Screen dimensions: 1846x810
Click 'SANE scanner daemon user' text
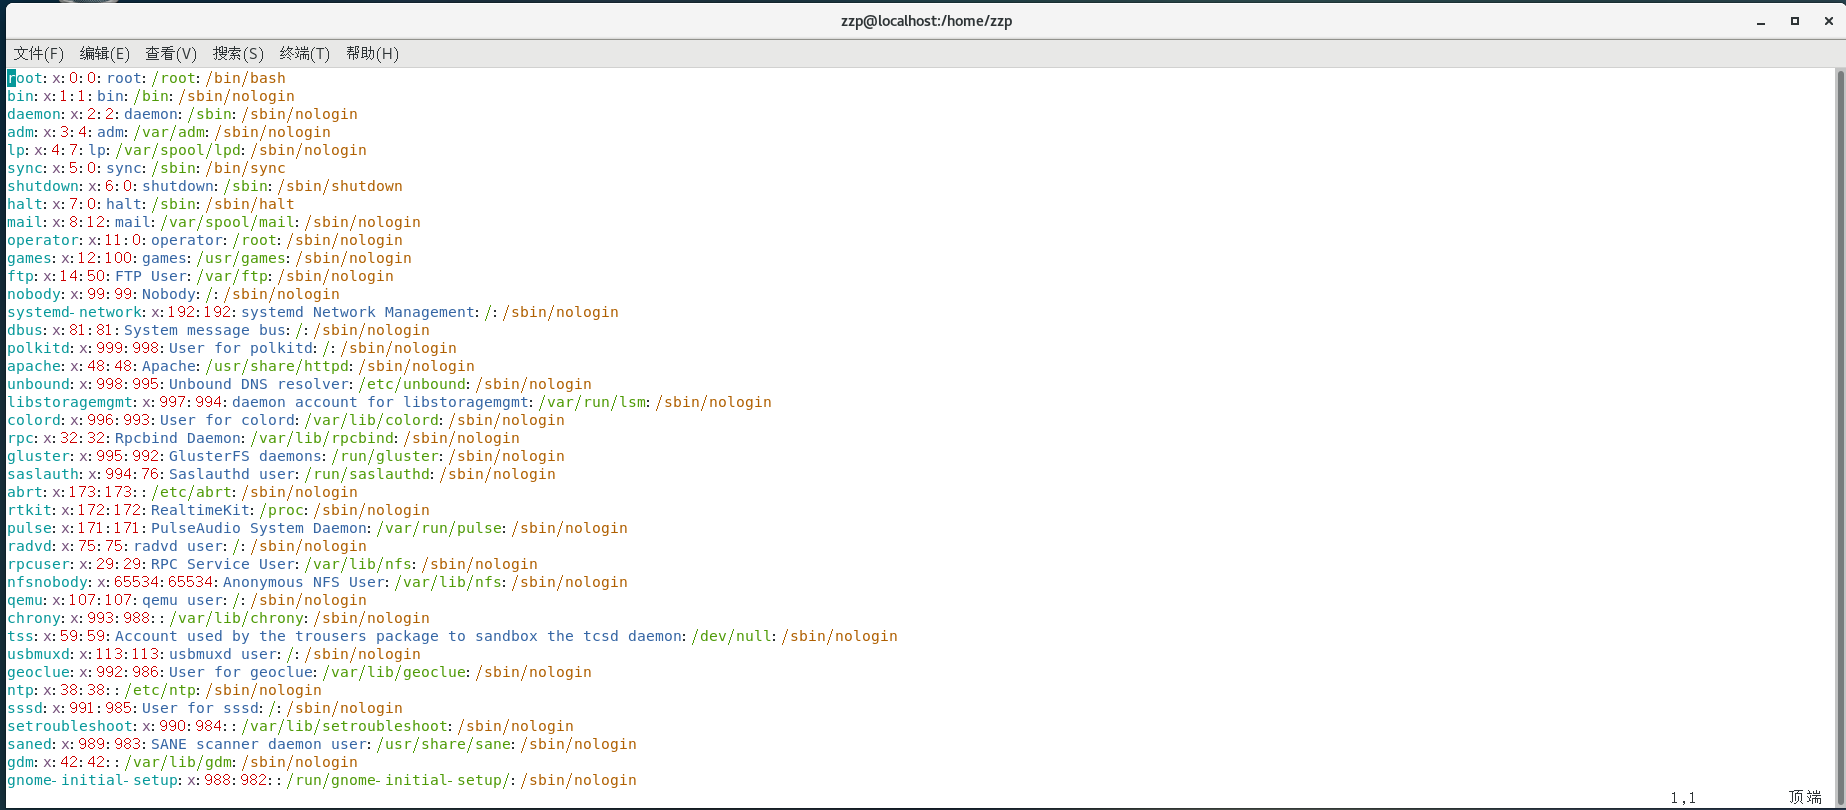click(x=259, y=744)
